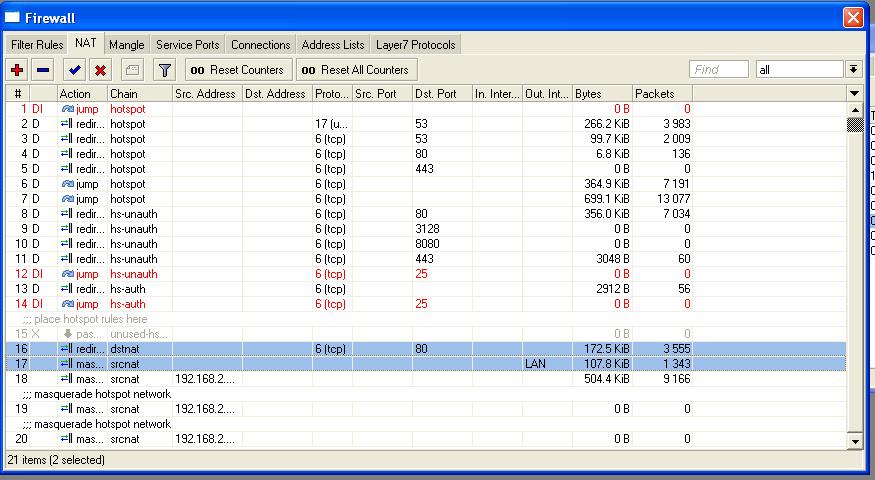Screen dimensions: 875x480
Task: Click the Reset Counters button
Action: (238, 70)
